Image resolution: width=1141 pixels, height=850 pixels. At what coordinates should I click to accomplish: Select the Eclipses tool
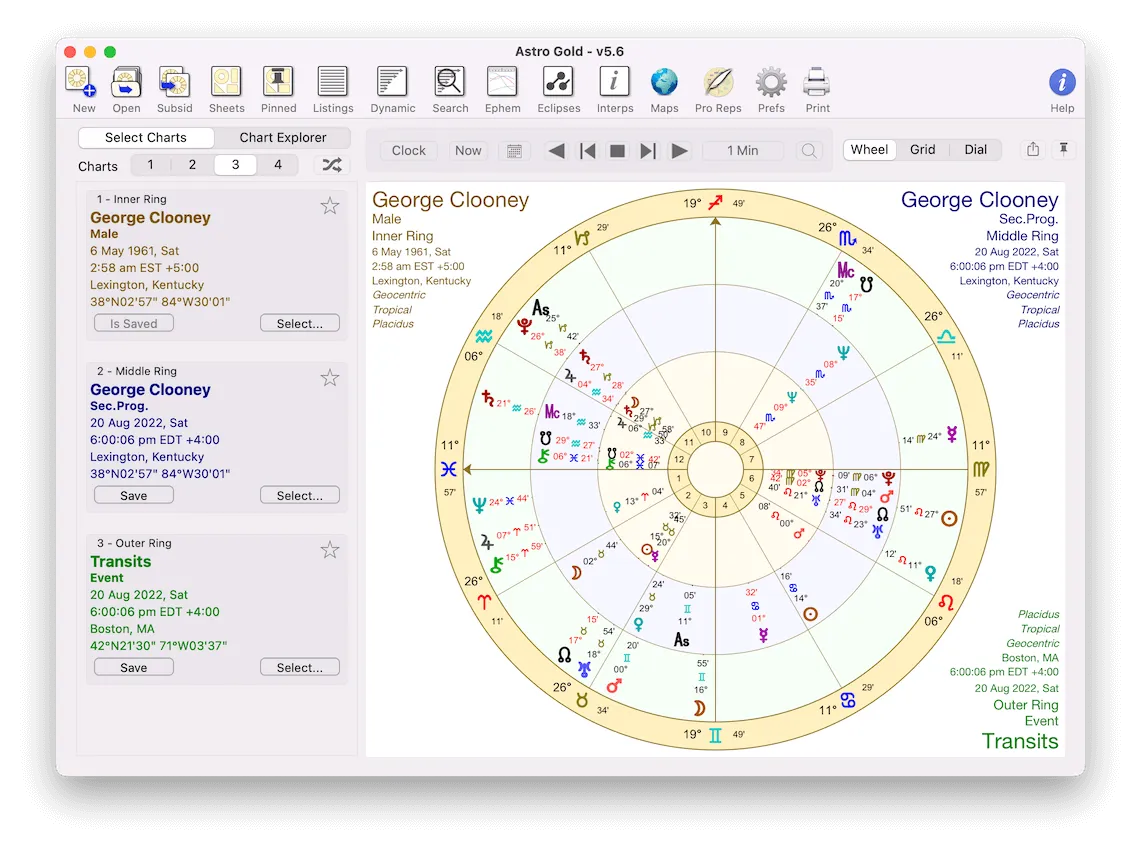(x=558, y=88)
